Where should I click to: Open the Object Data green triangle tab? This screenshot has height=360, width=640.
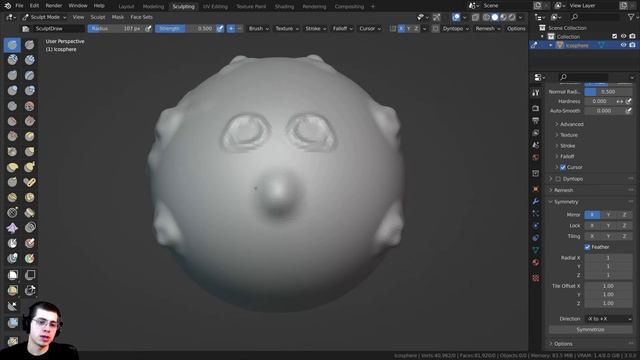pos(536,250)
